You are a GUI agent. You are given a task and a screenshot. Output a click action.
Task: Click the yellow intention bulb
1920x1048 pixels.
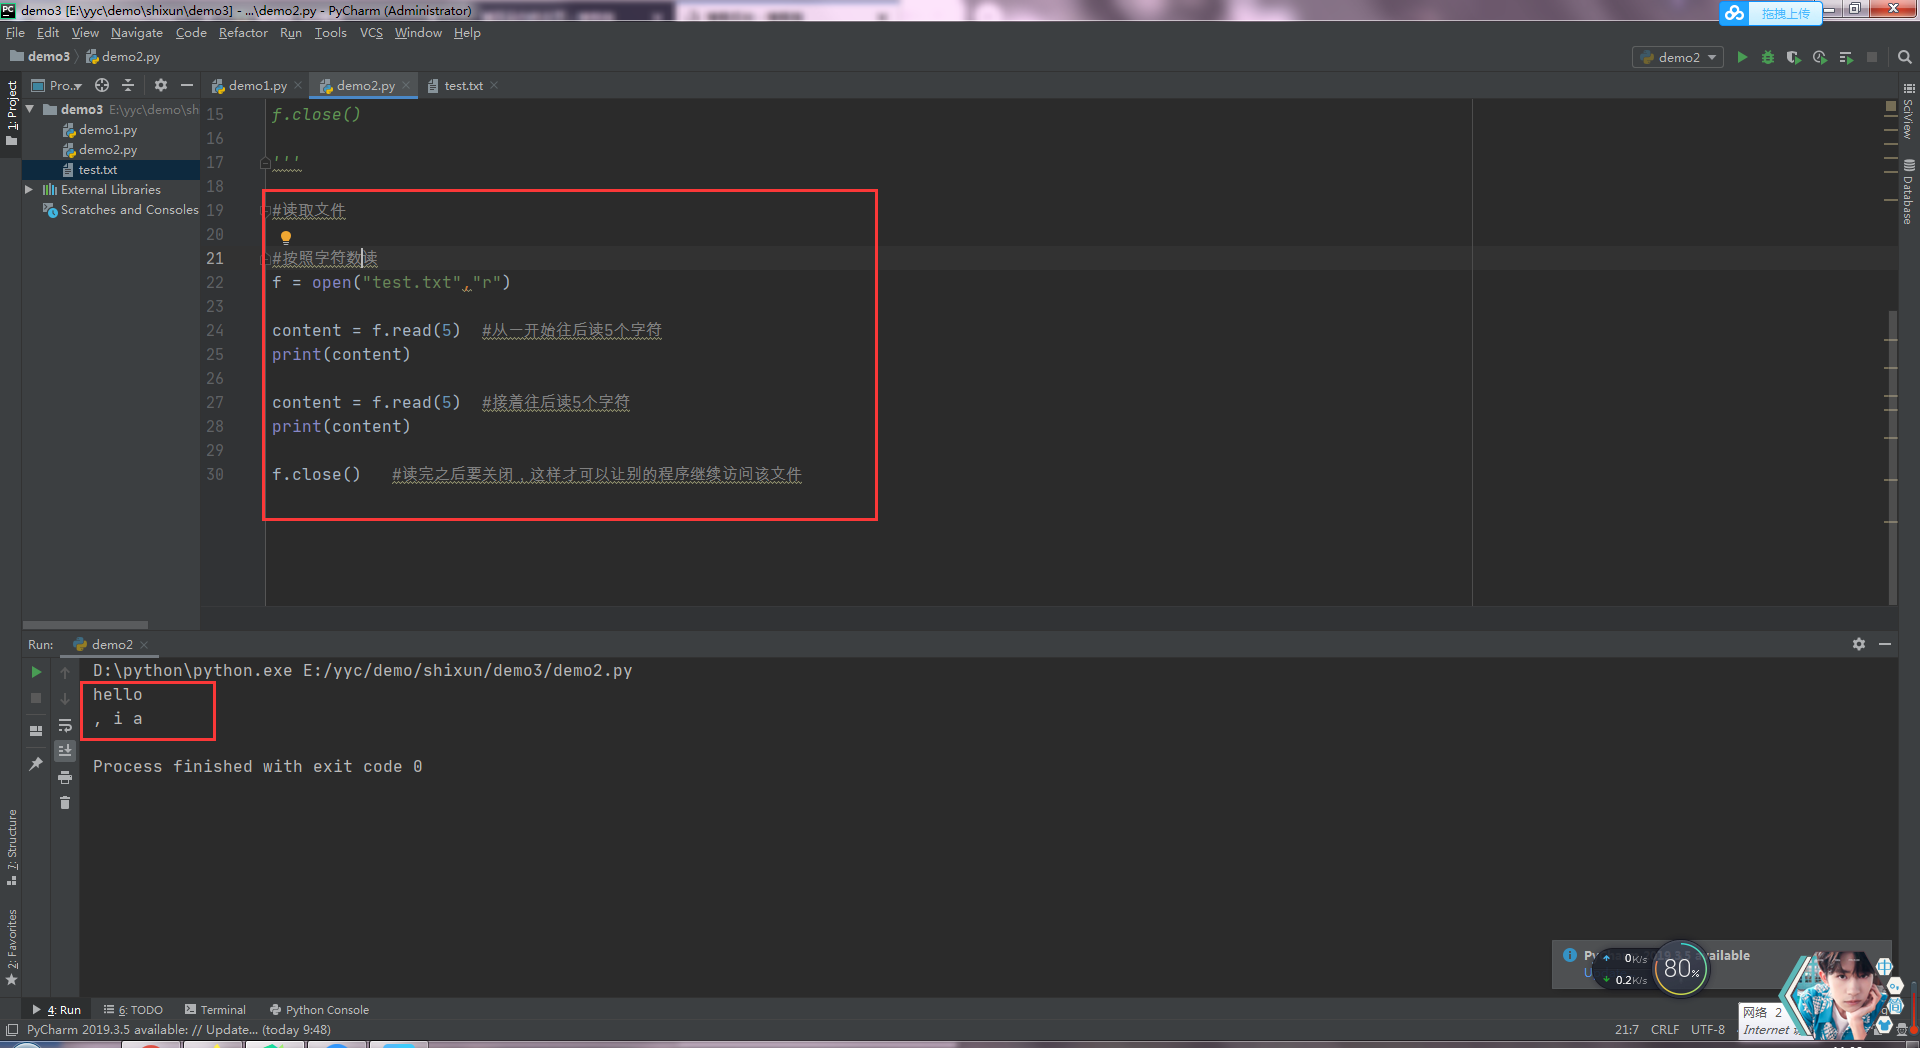coord(286,237)
